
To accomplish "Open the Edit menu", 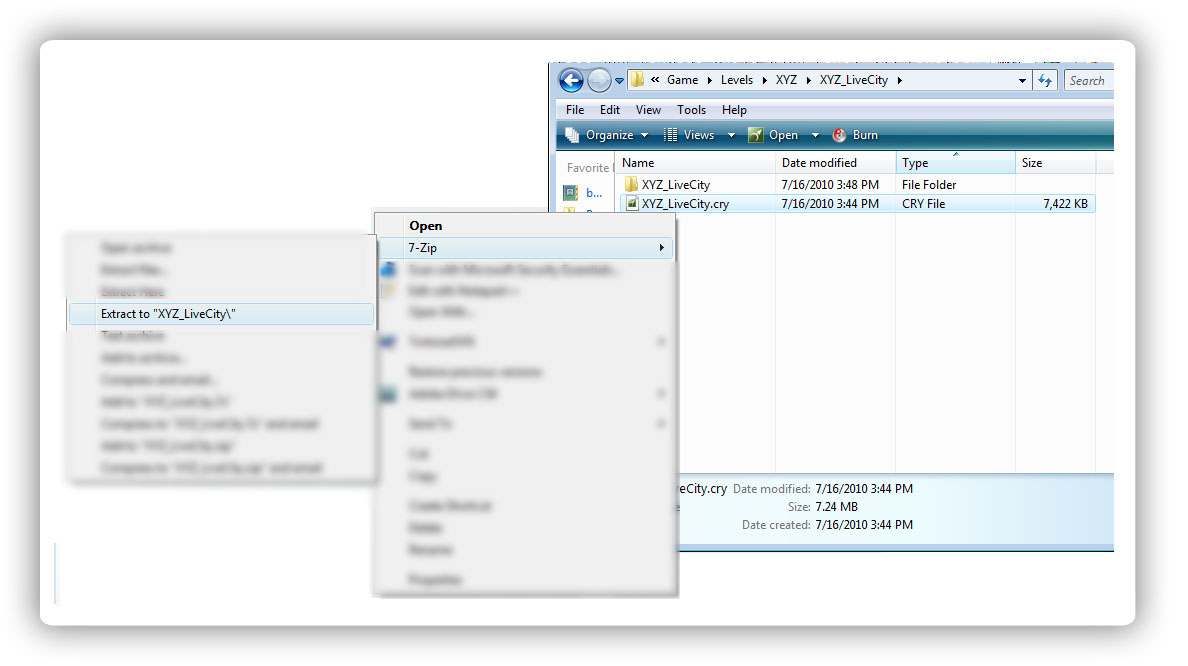I will [610, 110].
